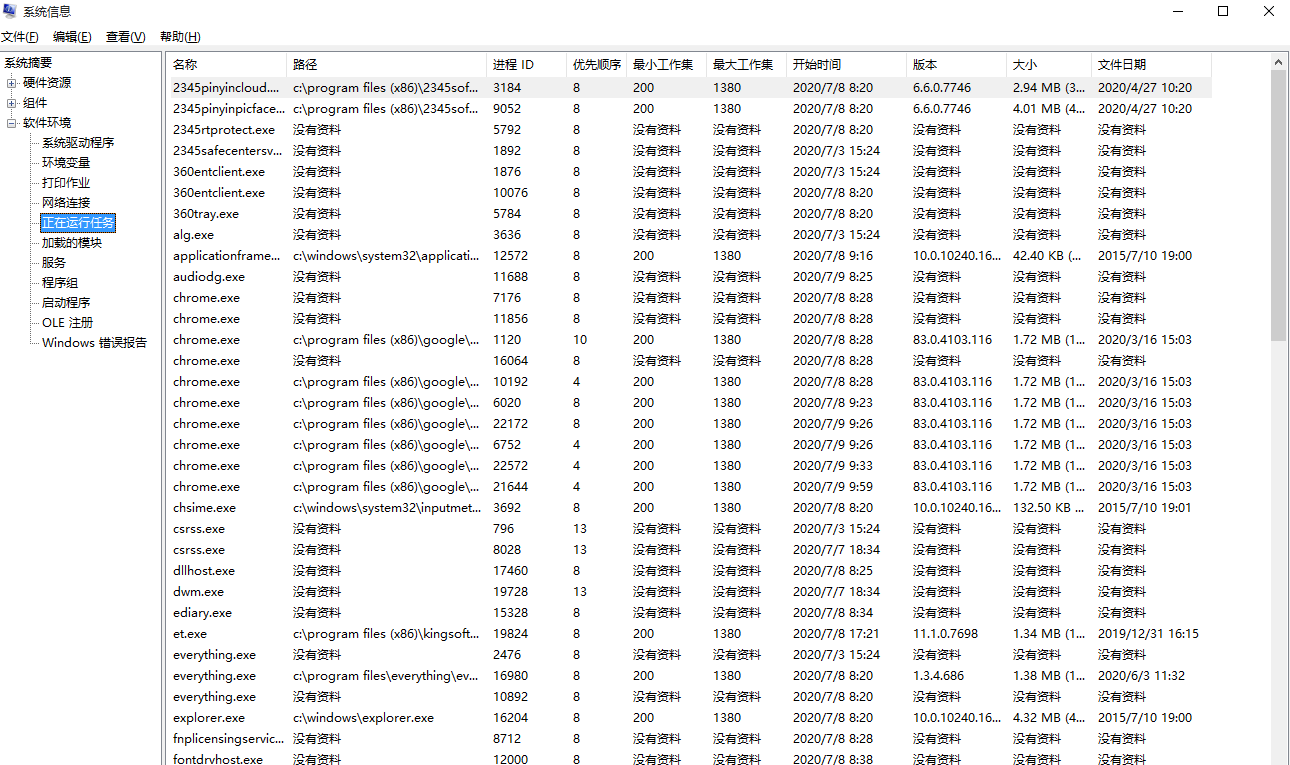The image size is (1290, 765).
Task: Select OLE 注册 in the tree
Action: [68, 323]
